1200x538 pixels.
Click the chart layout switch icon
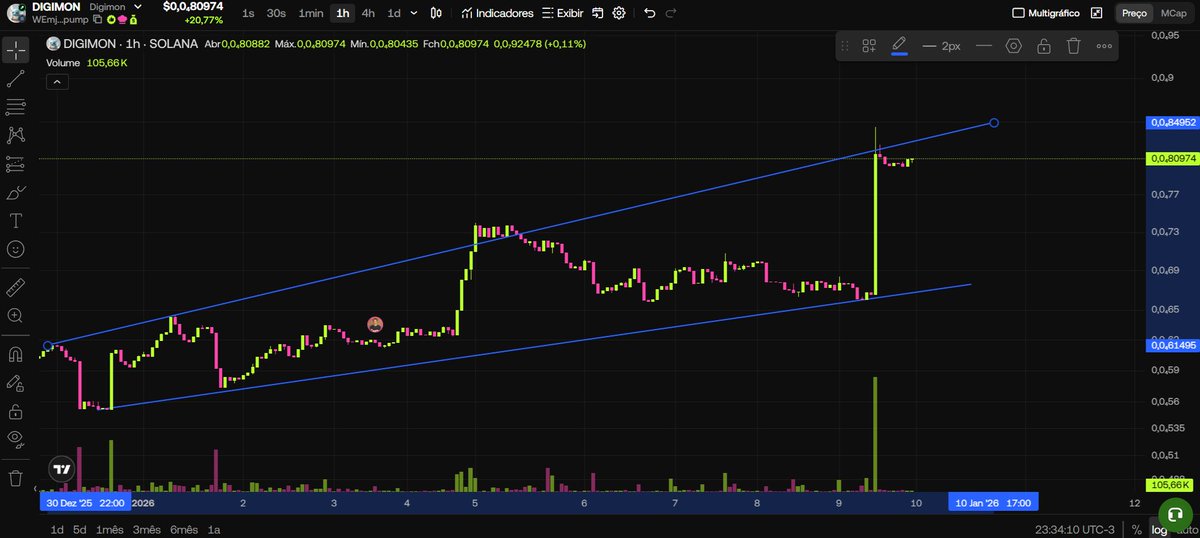[x=598, y=13]
